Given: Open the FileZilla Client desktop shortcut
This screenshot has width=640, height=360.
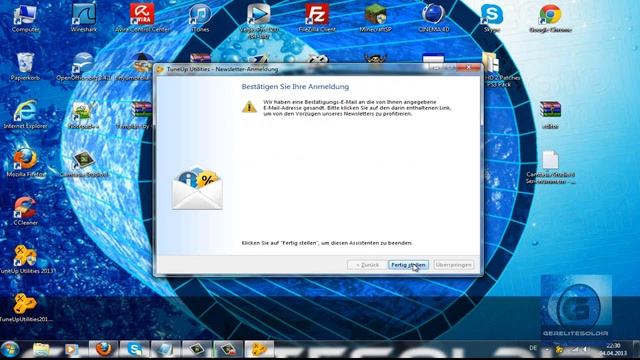Looking at the screenshot, I should (x=317, y=18).
